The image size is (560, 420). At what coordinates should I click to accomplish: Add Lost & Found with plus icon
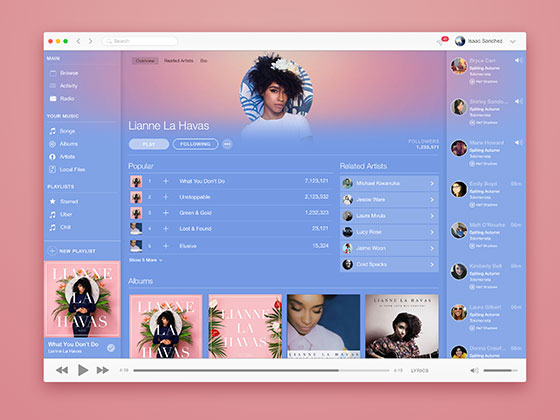click(x=166, y=229)
